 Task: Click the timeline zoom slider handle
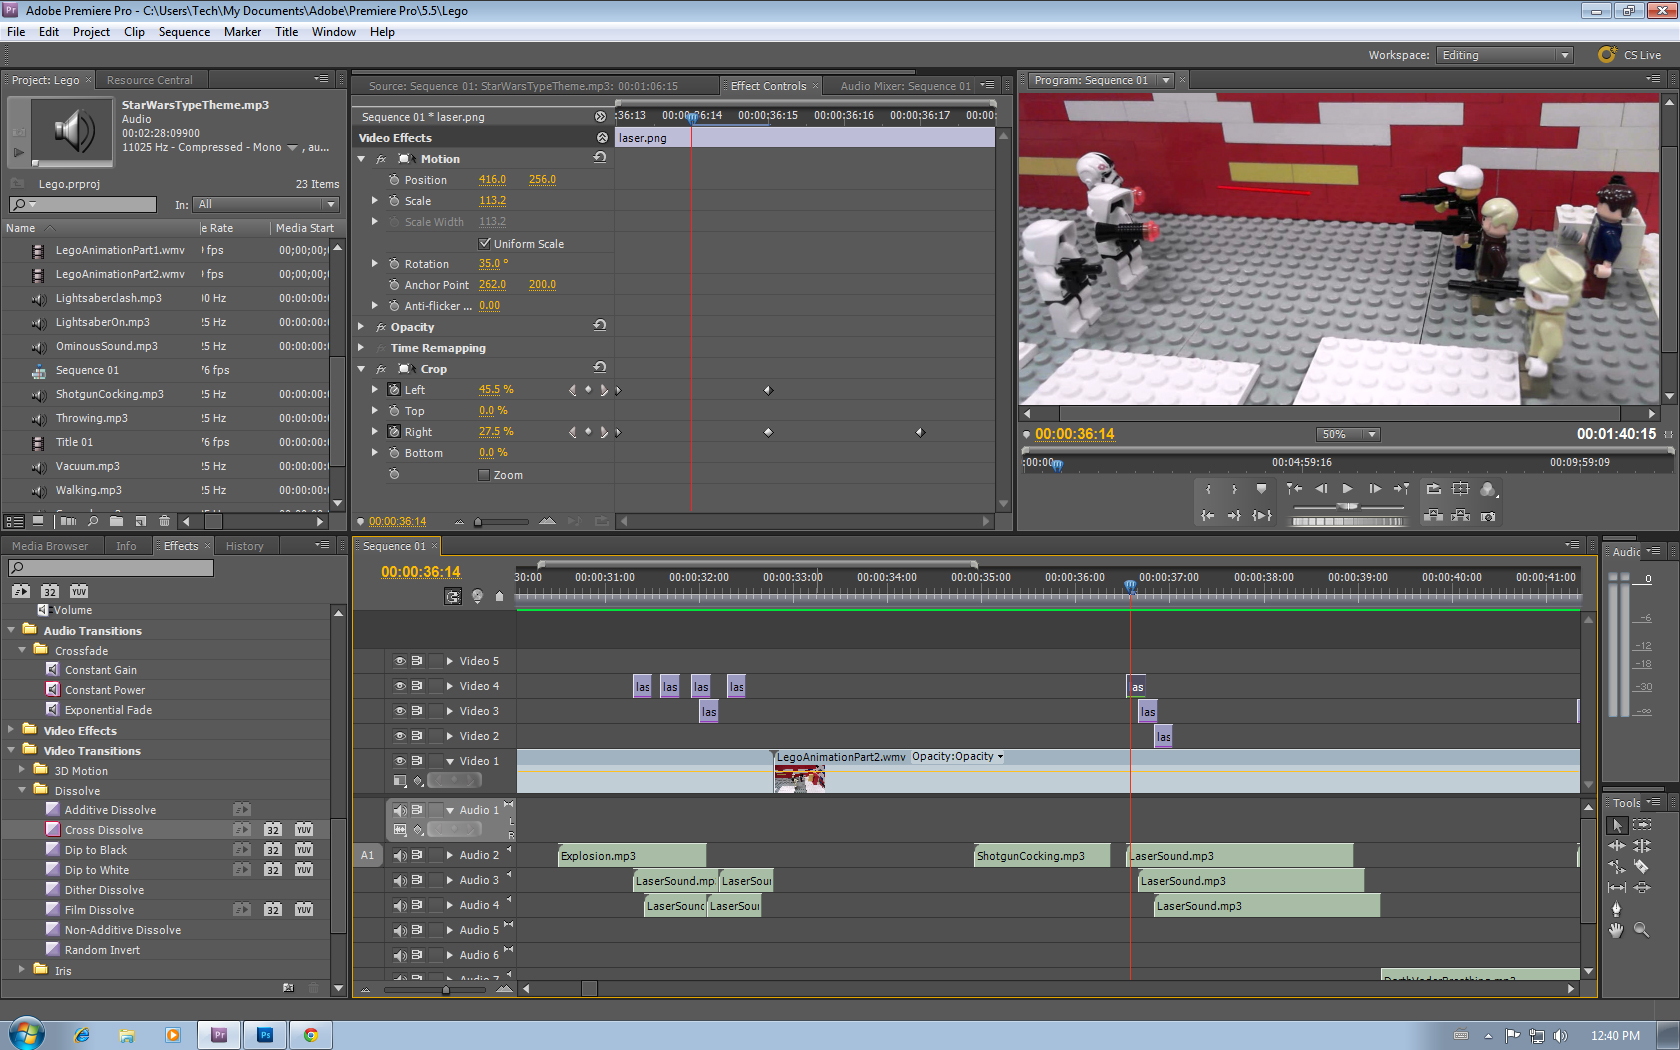[x=446, y=990]
